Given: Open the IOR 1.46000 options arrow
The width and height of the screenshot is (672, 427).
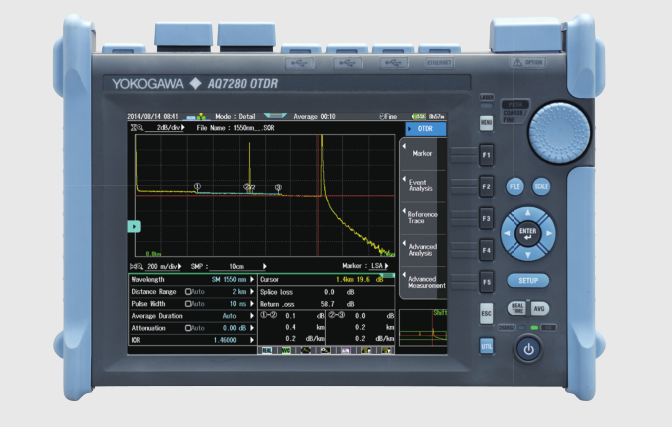Looking at the screenshot, I should [252, 340].
